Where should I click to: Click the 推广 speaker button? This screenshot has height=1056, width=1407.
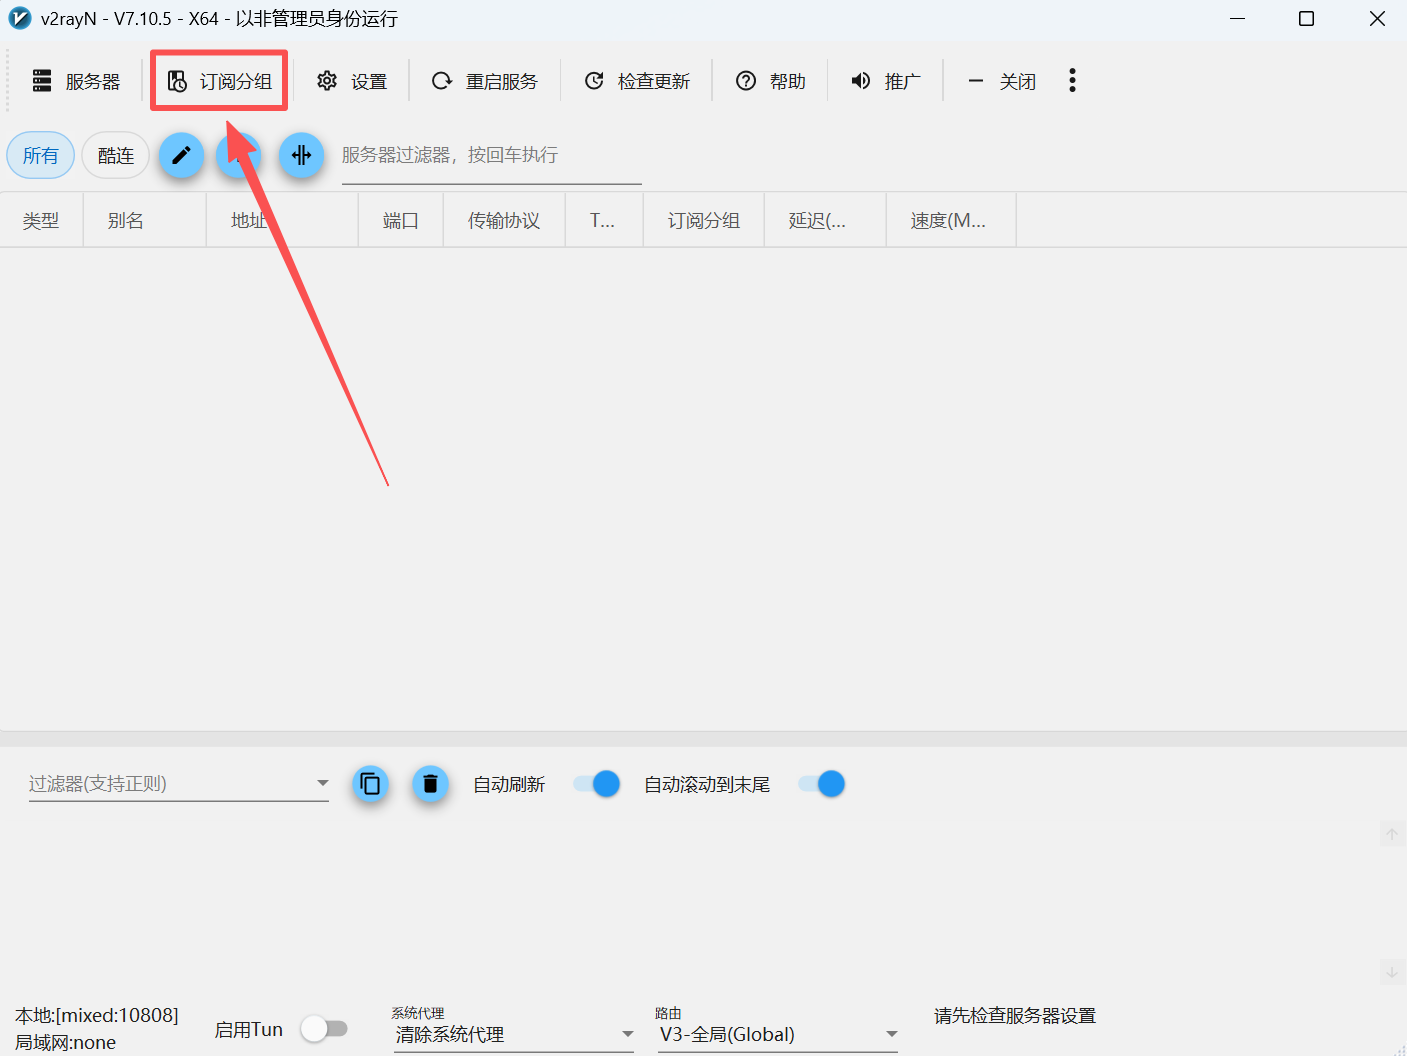(886, 81)
